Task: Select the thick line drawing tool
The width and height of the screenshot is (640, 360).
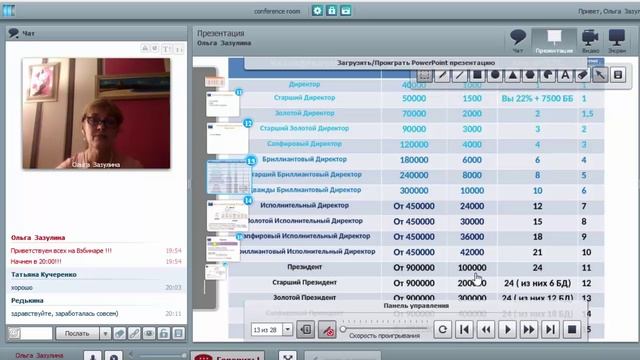Action: click(442, 75)
